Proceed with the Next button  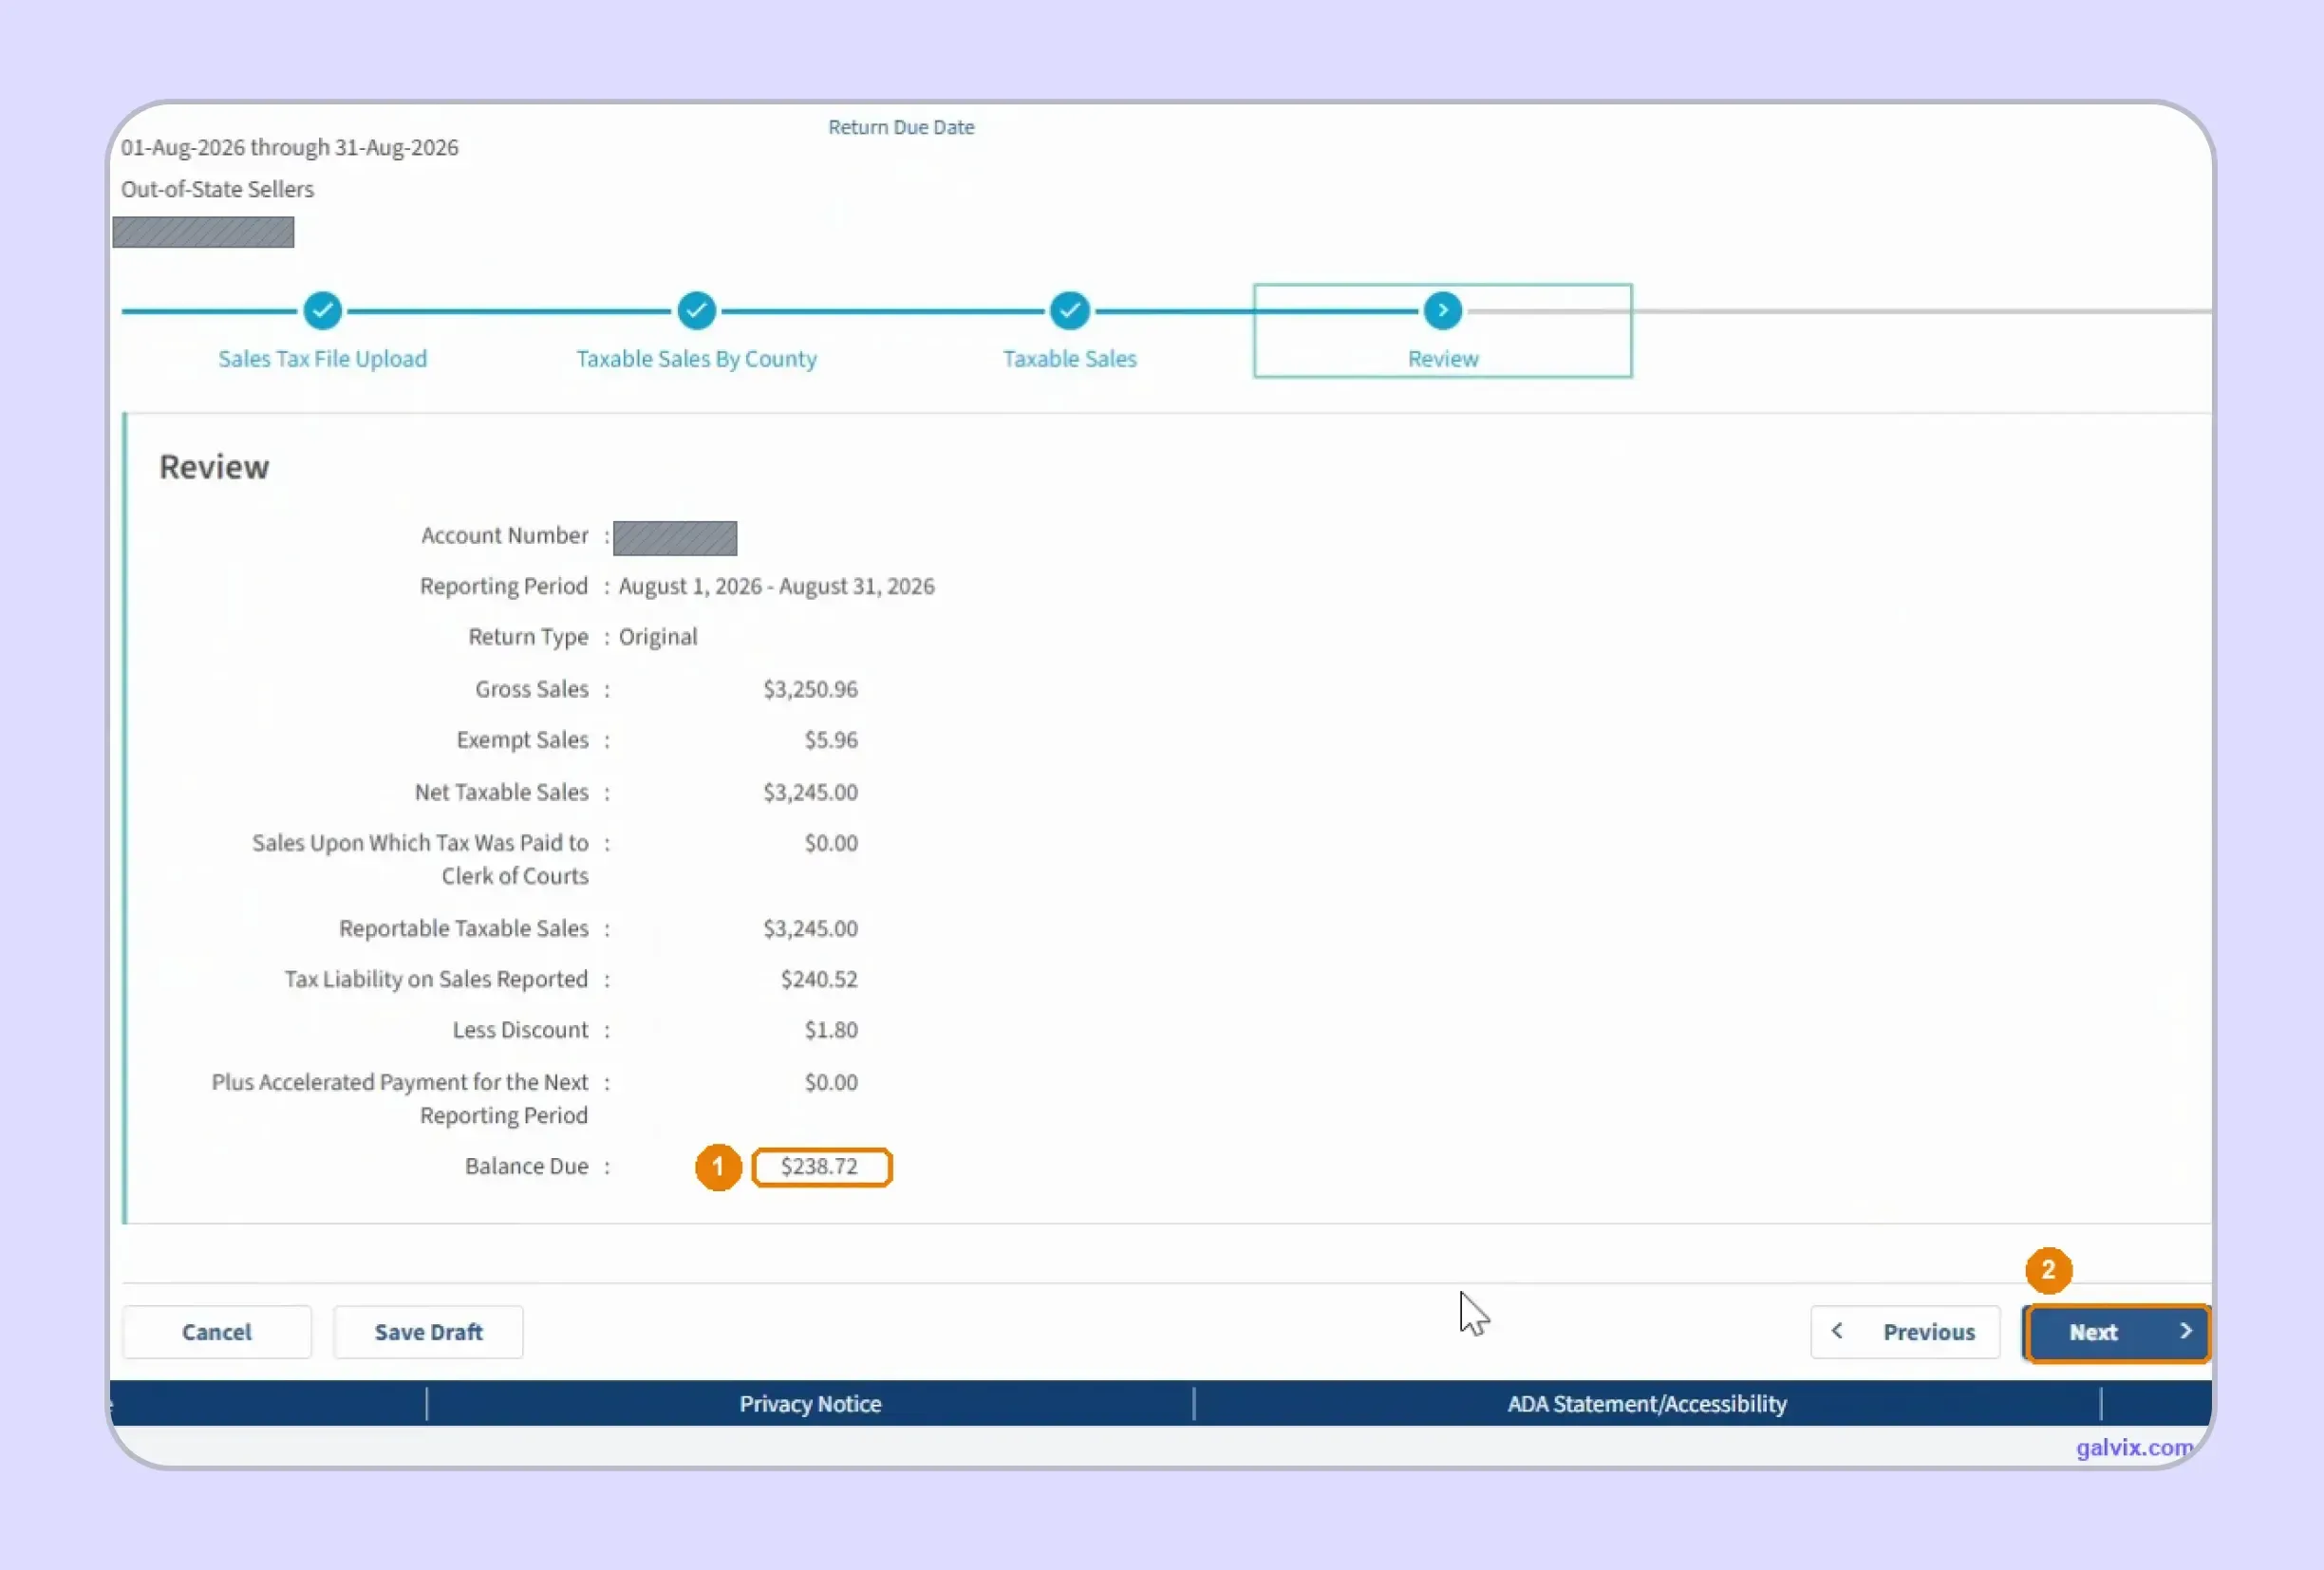(2116, 1332)
